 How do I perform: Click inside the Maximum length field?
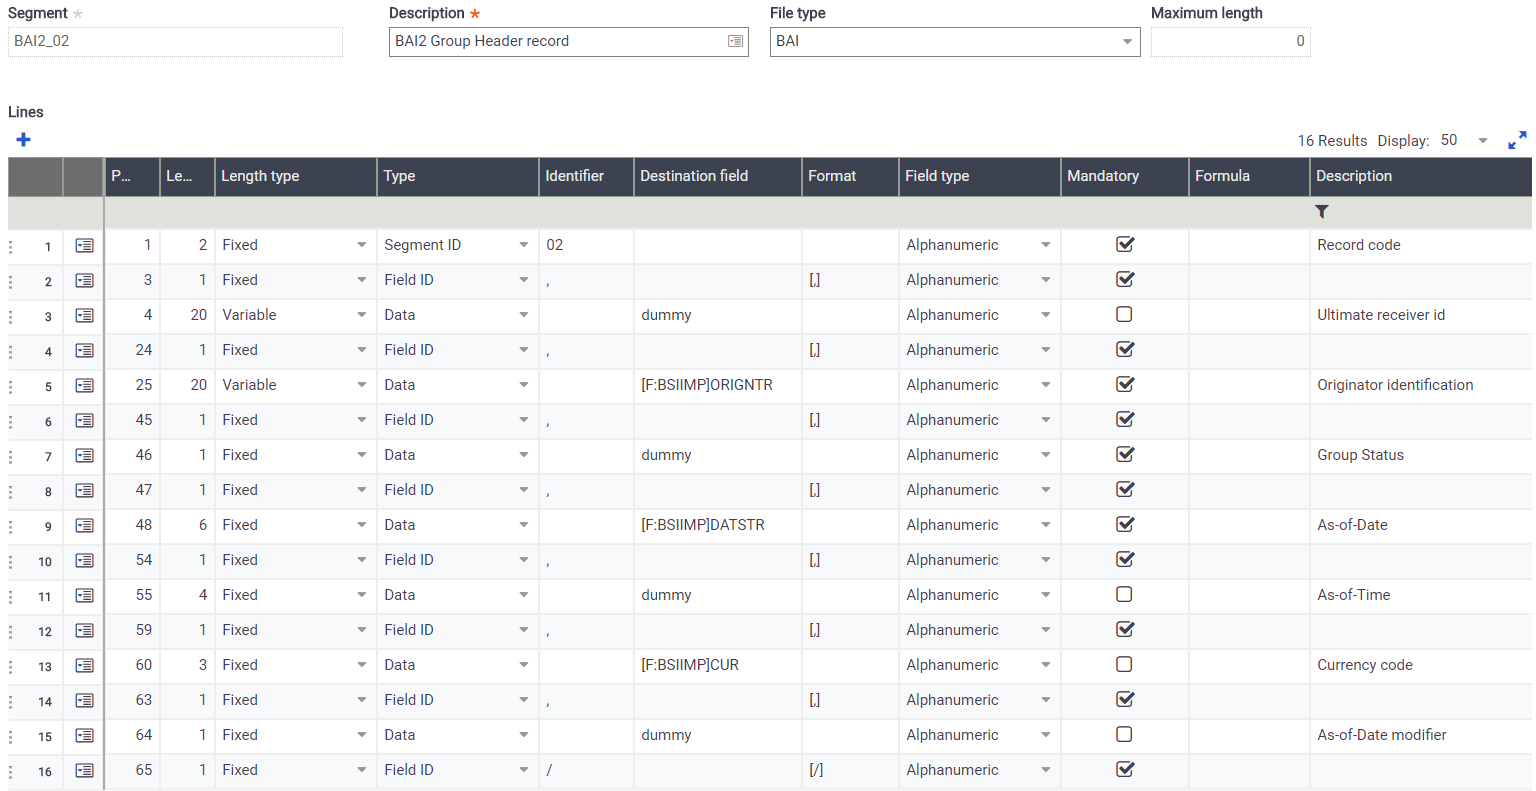click(1230, 42)
